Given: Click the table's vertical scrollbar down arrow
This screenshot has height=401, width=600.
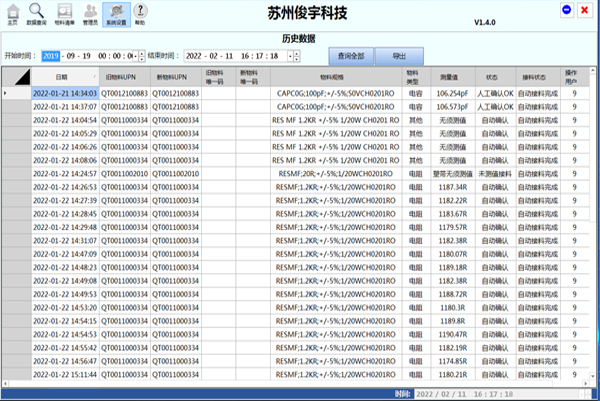Looking at the screenshot, I should (593, 377).
